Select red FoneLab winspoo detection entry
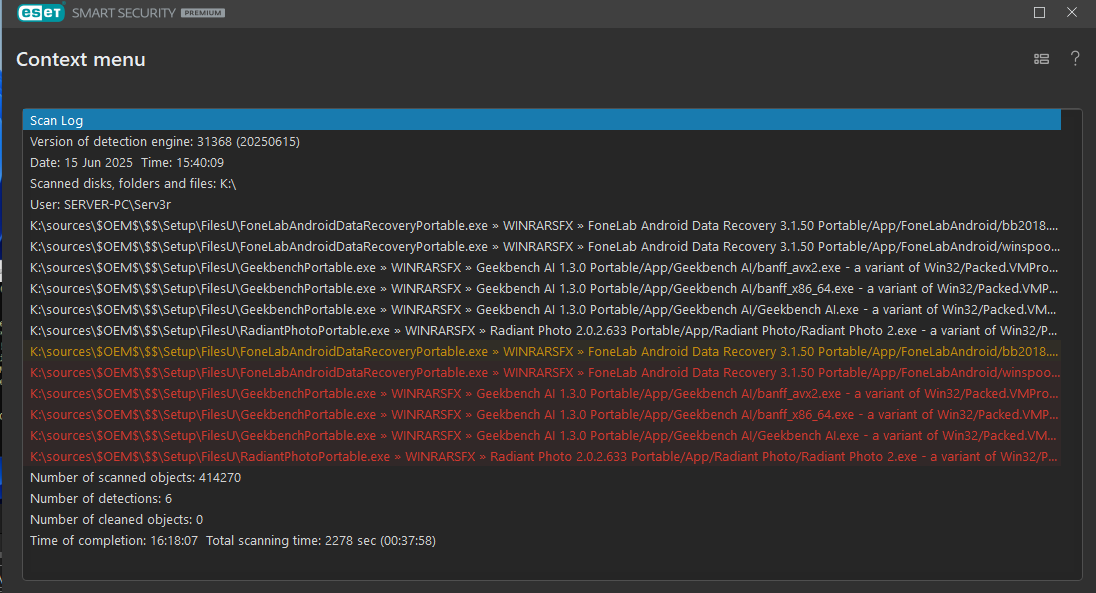The width and height of the screenshot is (1096, 593). tap(542, 372)
